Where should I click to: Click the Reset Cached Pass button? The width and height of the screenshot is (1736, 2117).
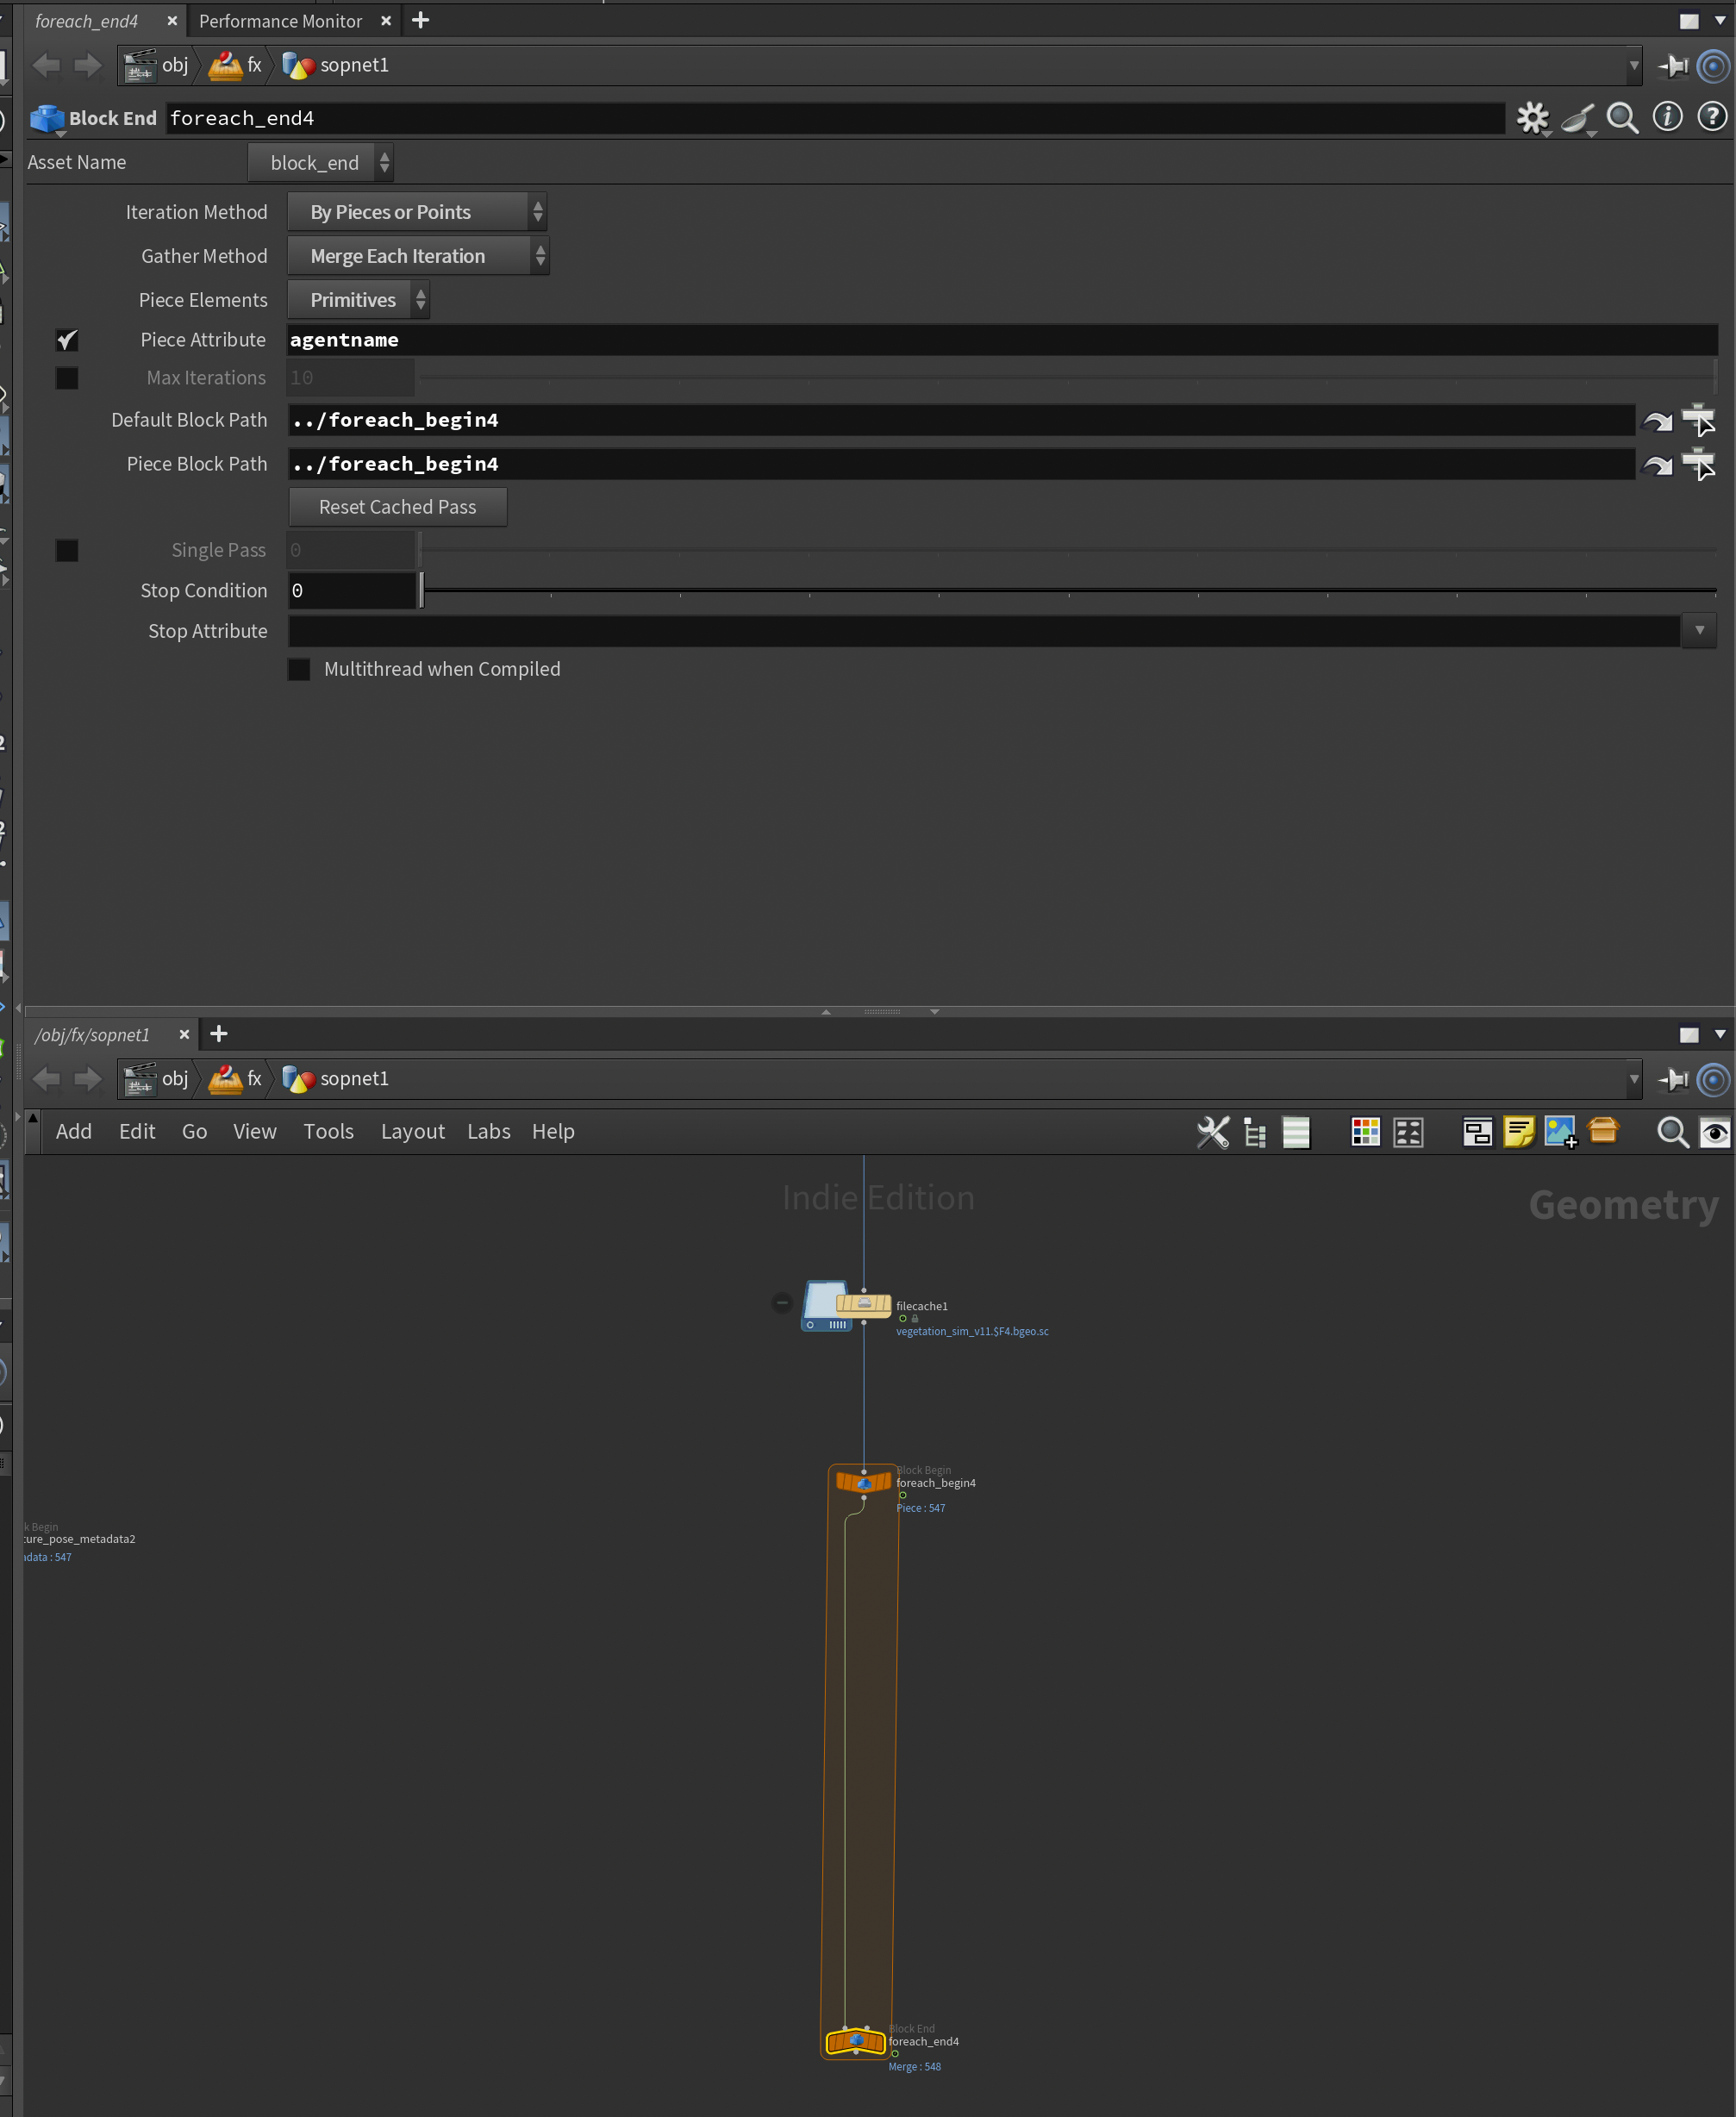(x=397, y=507)
